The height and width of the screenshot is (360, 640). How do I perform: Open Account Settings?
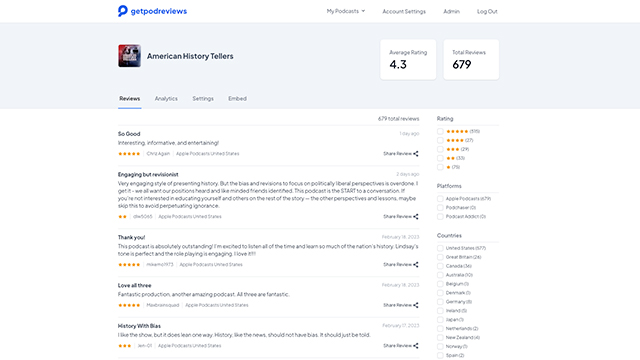coord(404,11)
